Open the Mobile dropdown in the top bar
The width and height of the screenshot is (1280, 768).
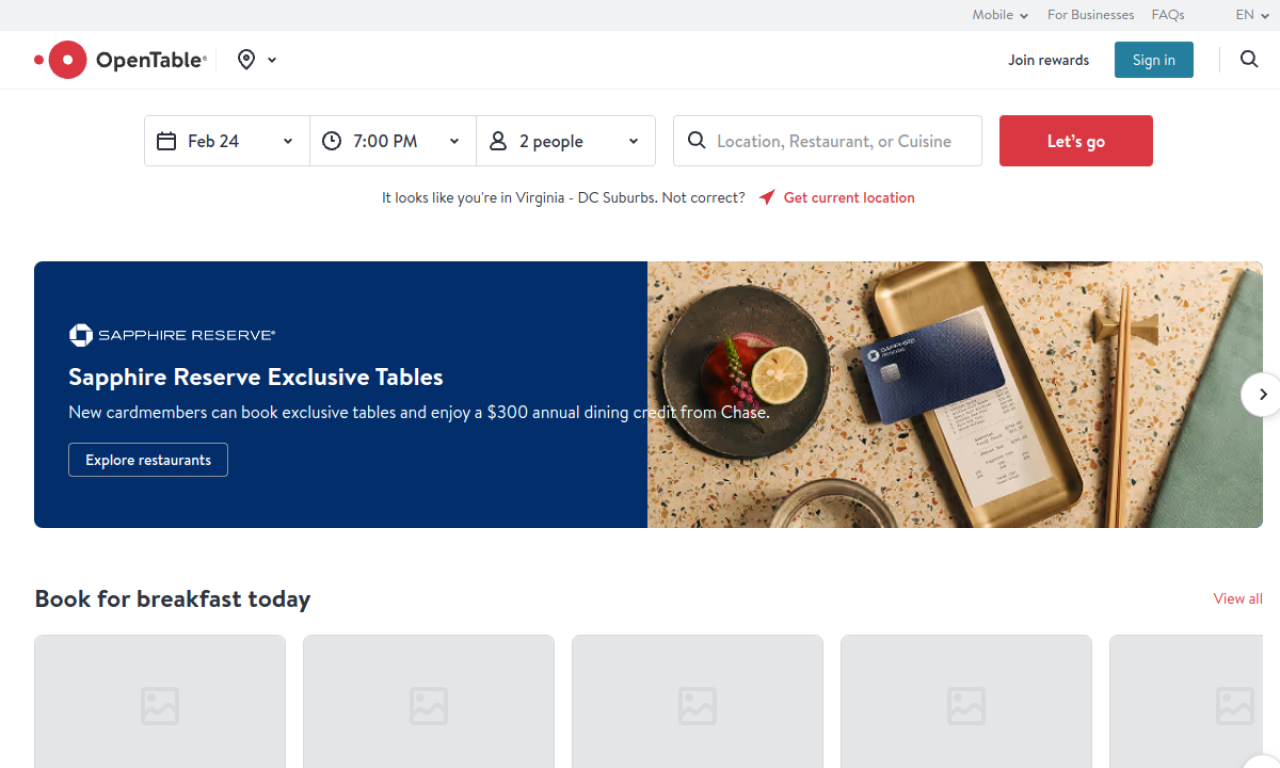pyautogui.click(x=1000, y=15)
